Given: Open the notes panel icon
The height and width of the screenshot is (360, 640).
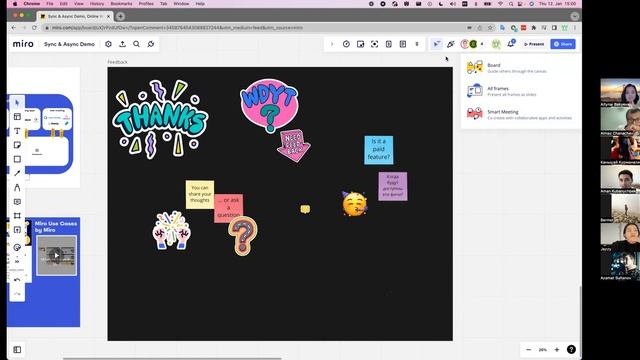Looking at the screenshot, I should 403,44.
